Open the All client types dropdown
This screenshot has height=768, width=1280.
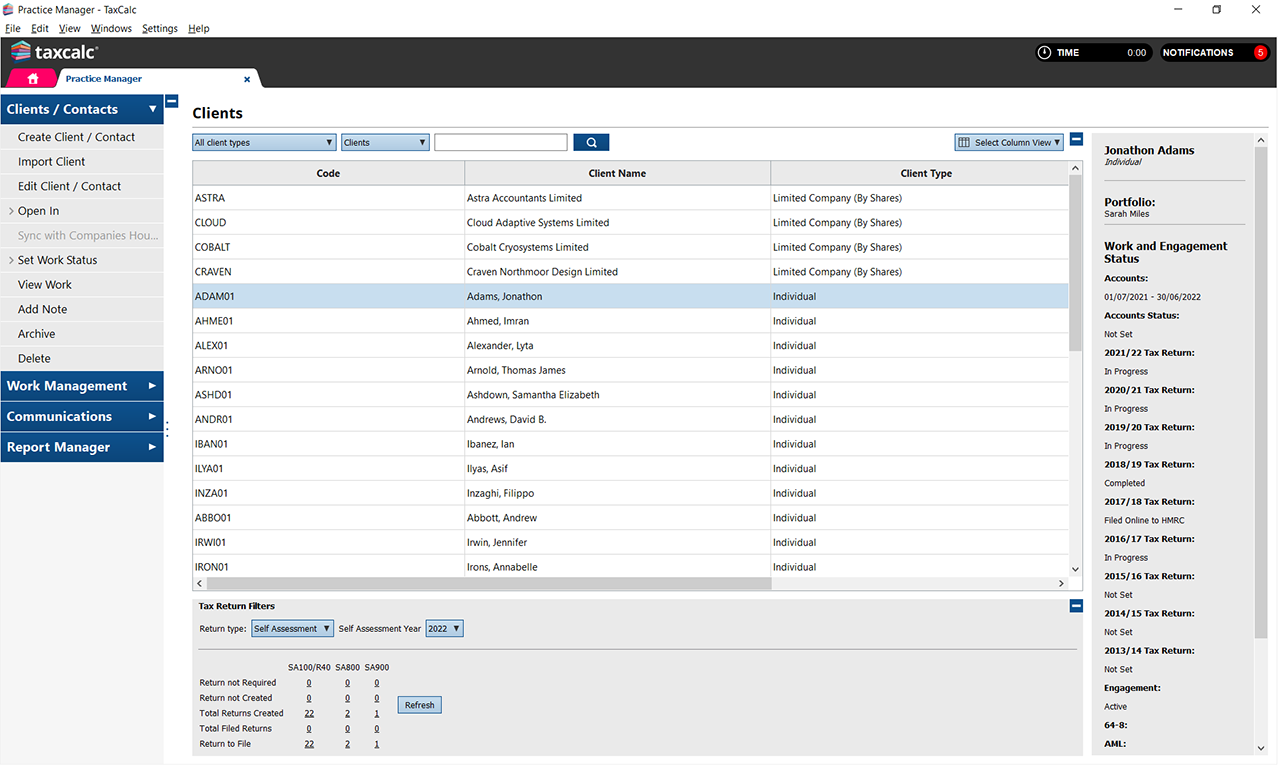[264, 143]
